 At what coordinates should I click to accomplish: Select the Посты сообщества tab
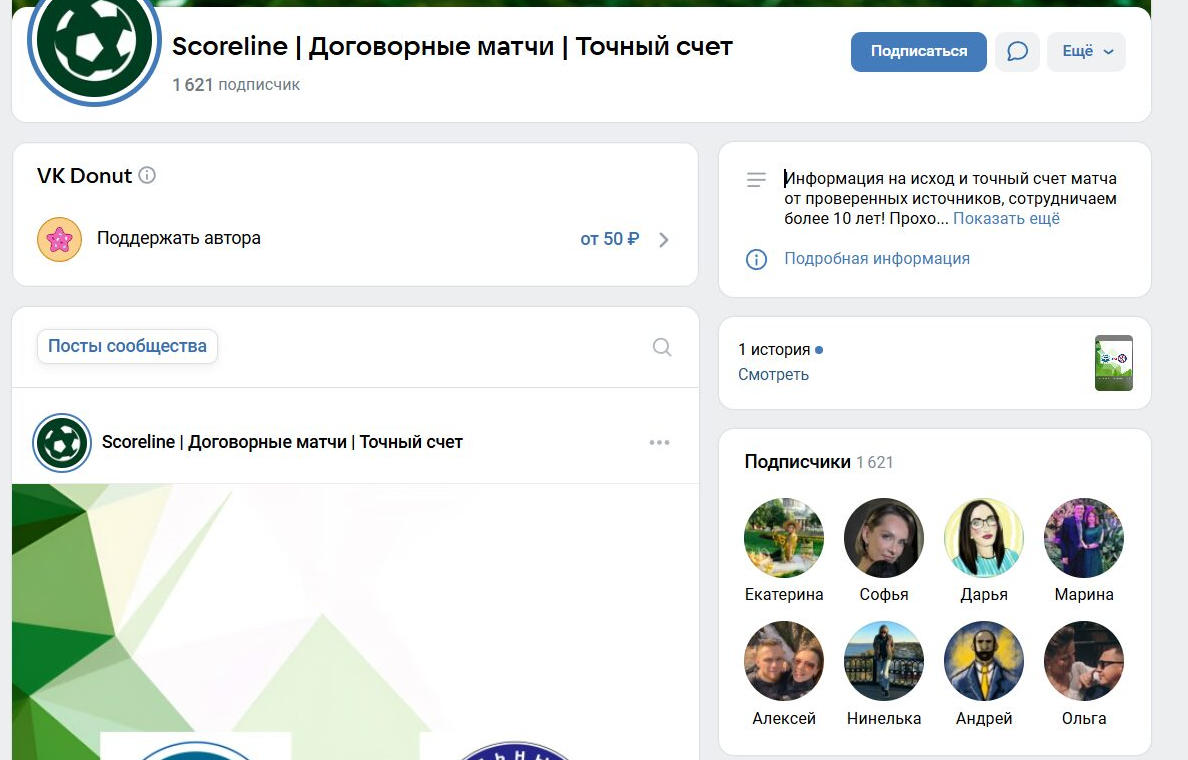point(127,346)
